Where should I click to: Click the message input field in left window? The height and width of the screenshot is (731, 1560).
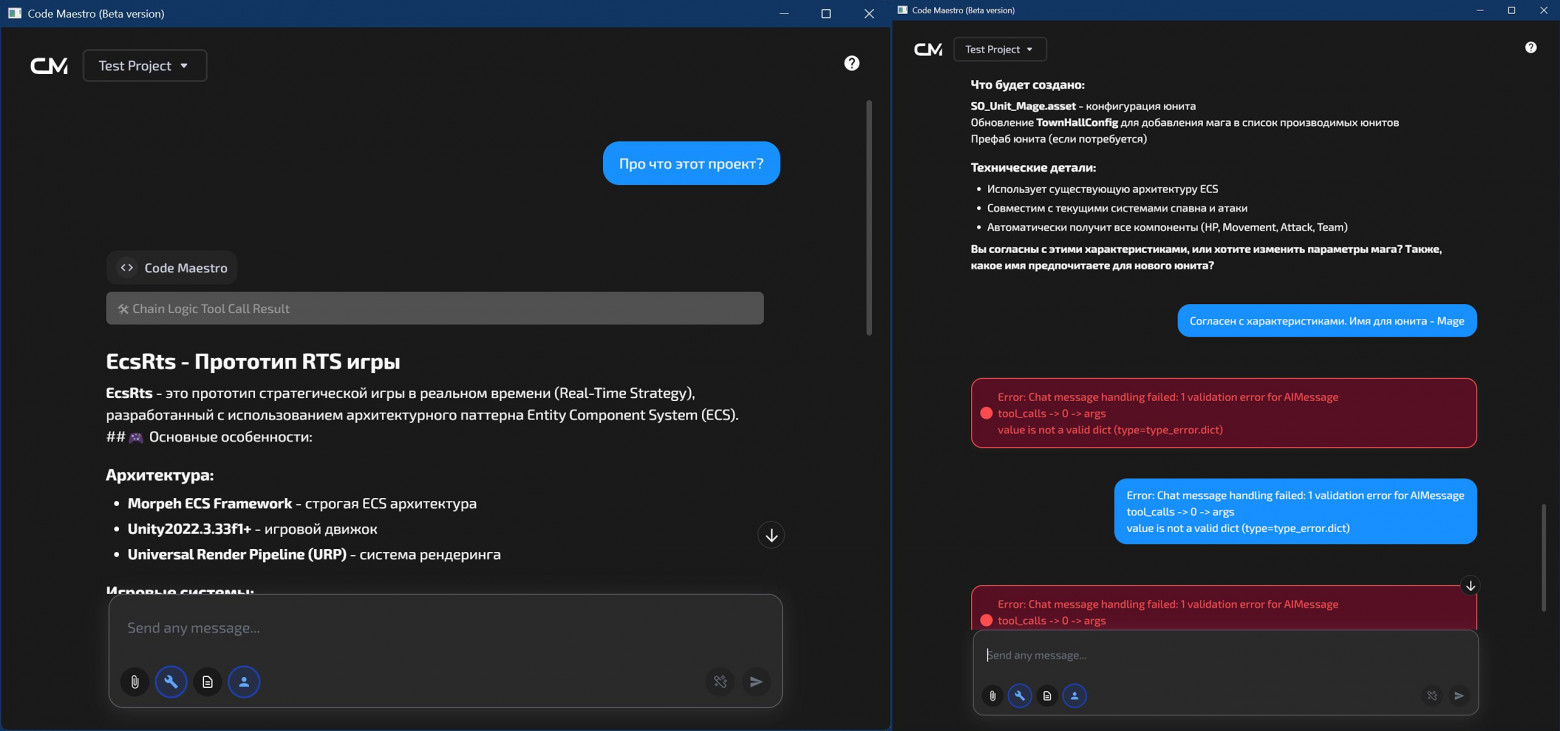click(444, 628)
